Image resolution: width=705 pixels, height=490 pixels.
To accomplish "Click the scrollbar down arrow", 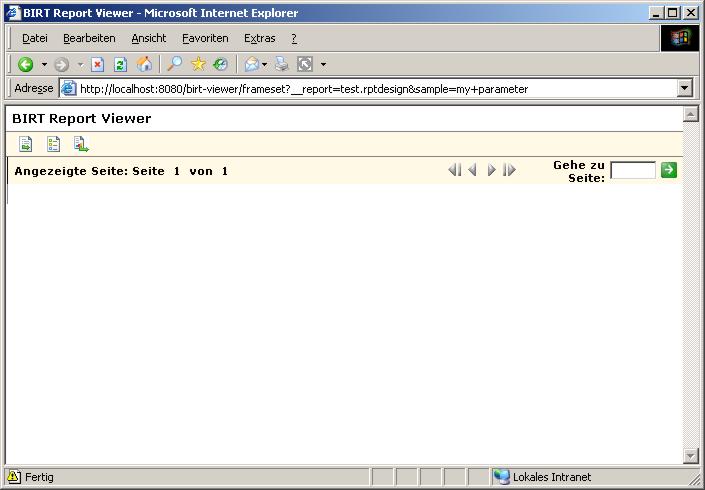I will point(690,455).
